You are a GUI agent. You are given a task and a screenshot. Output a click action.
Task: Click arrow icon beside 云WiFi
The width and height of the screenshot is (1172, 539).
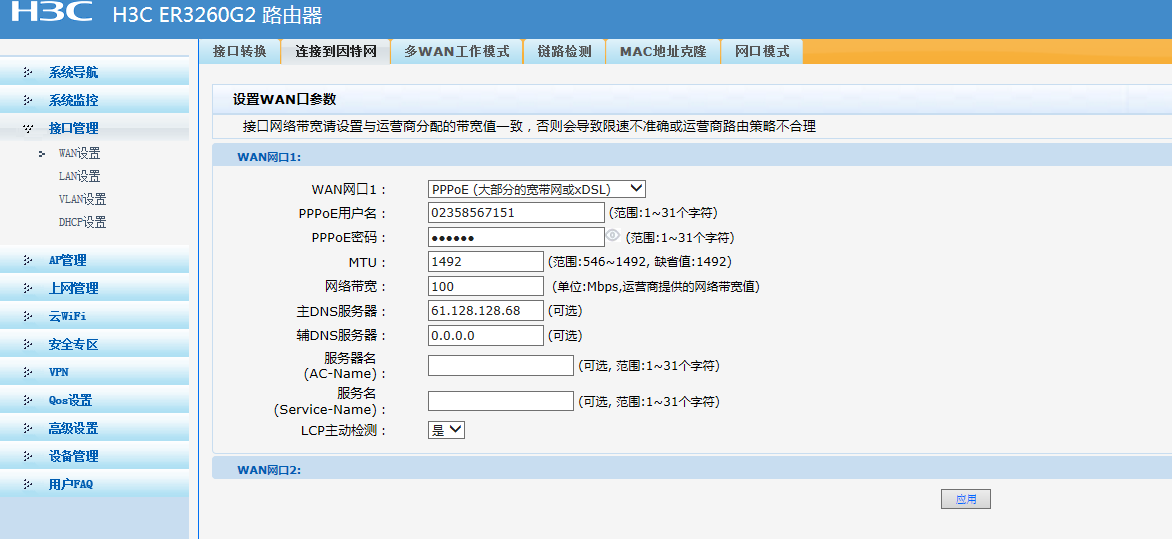pos(28,316)
